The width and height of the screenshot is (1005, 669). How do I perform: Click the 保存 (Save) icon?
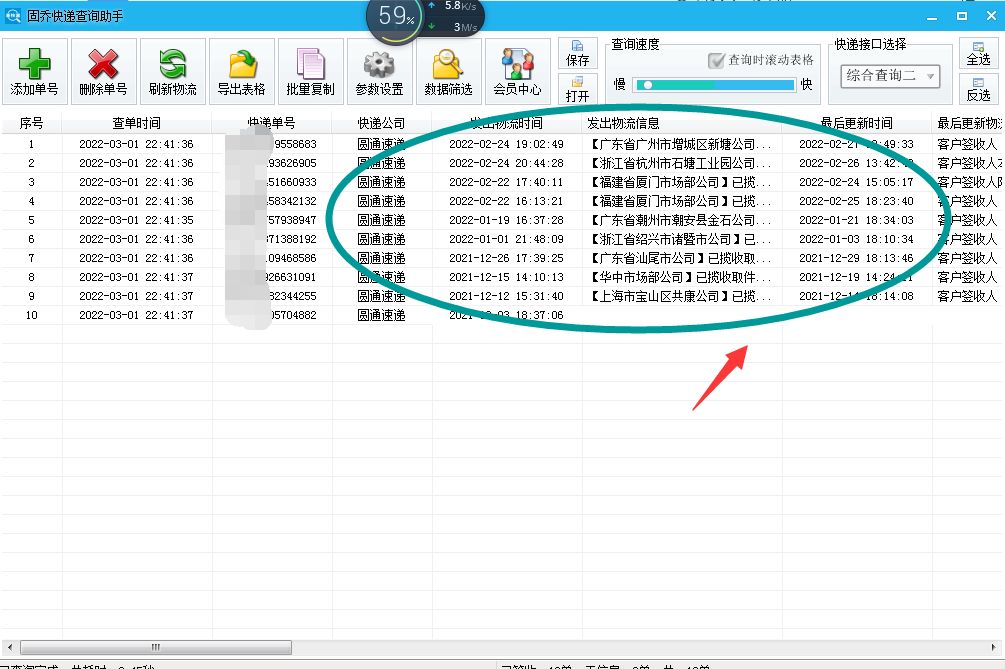click(578, 55)
